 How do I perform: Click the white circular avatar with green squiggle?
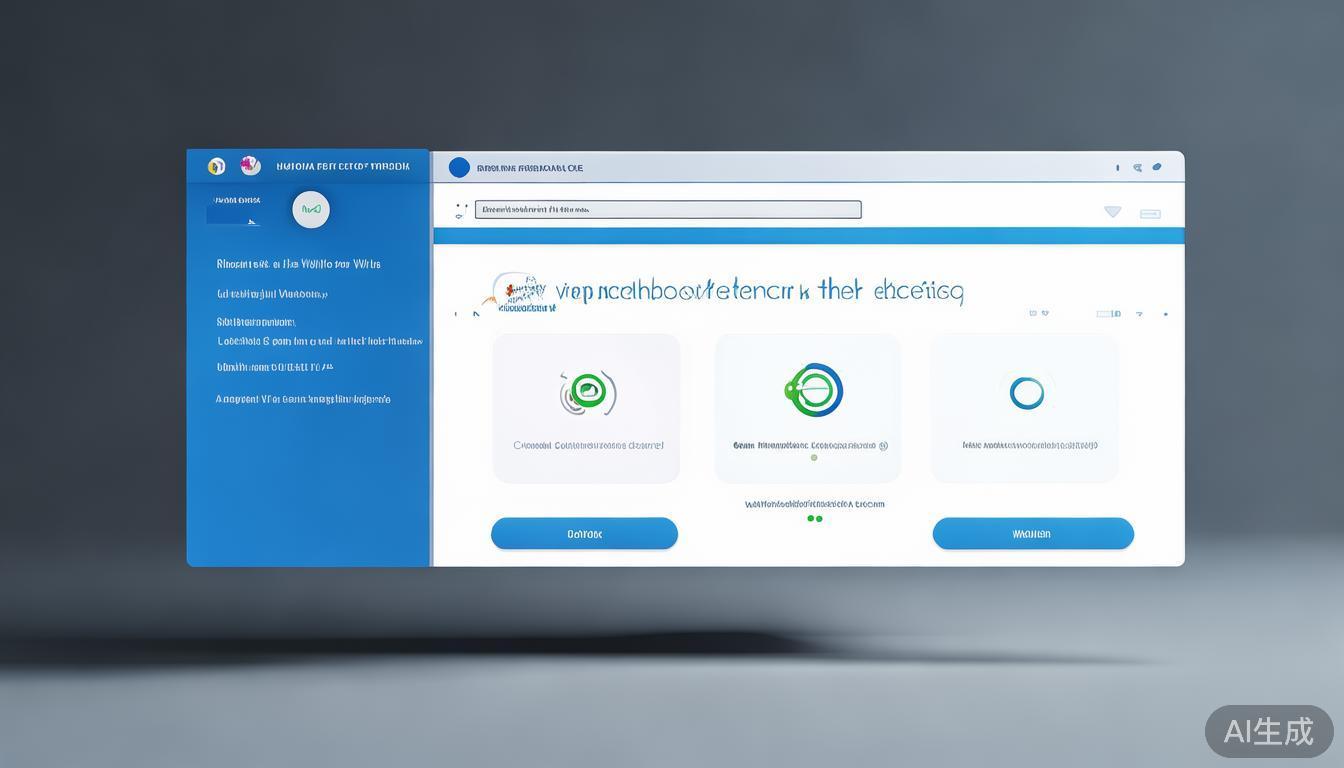pyautogui.click(x=311, y=210)
